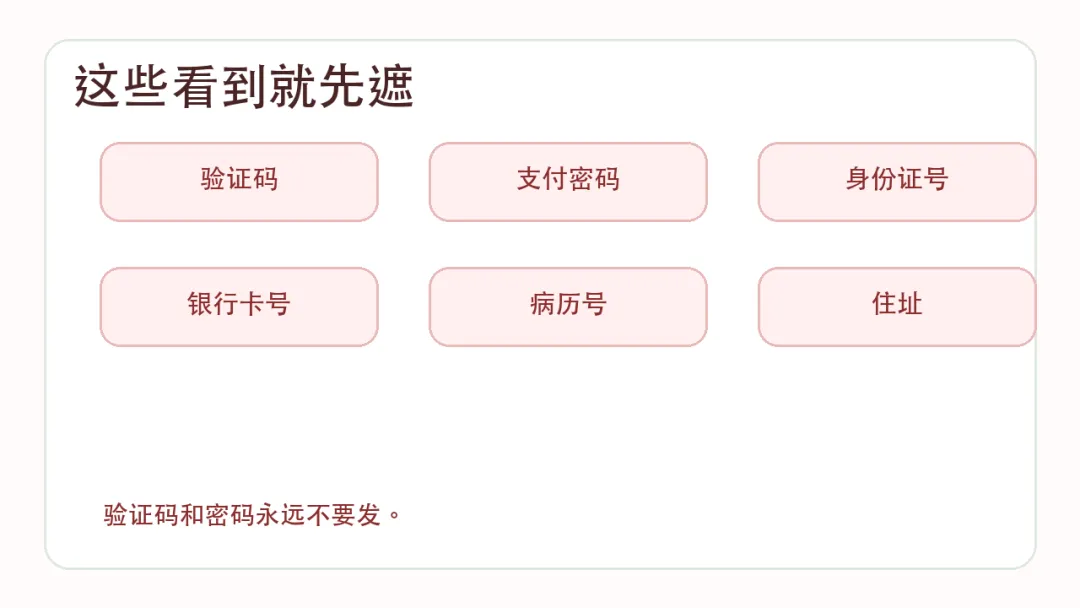Image resolution: width=1080 pixels, height=608 pixels.
Task: Select the 支付密码 pill
Action: pyautogui.click(x=568, y=182)
